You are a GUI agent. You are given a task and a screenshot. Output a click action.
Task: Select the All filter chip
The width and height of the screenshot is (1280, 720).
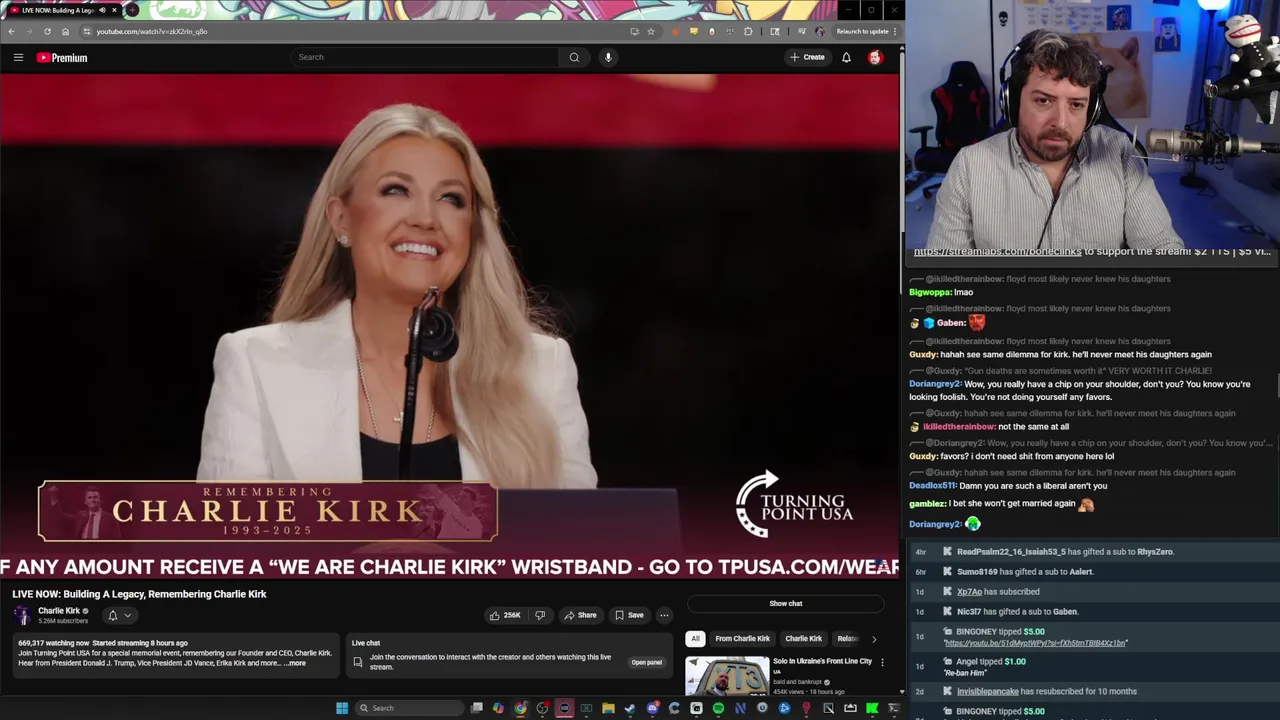pyautogui.click(x=695, y=638)
